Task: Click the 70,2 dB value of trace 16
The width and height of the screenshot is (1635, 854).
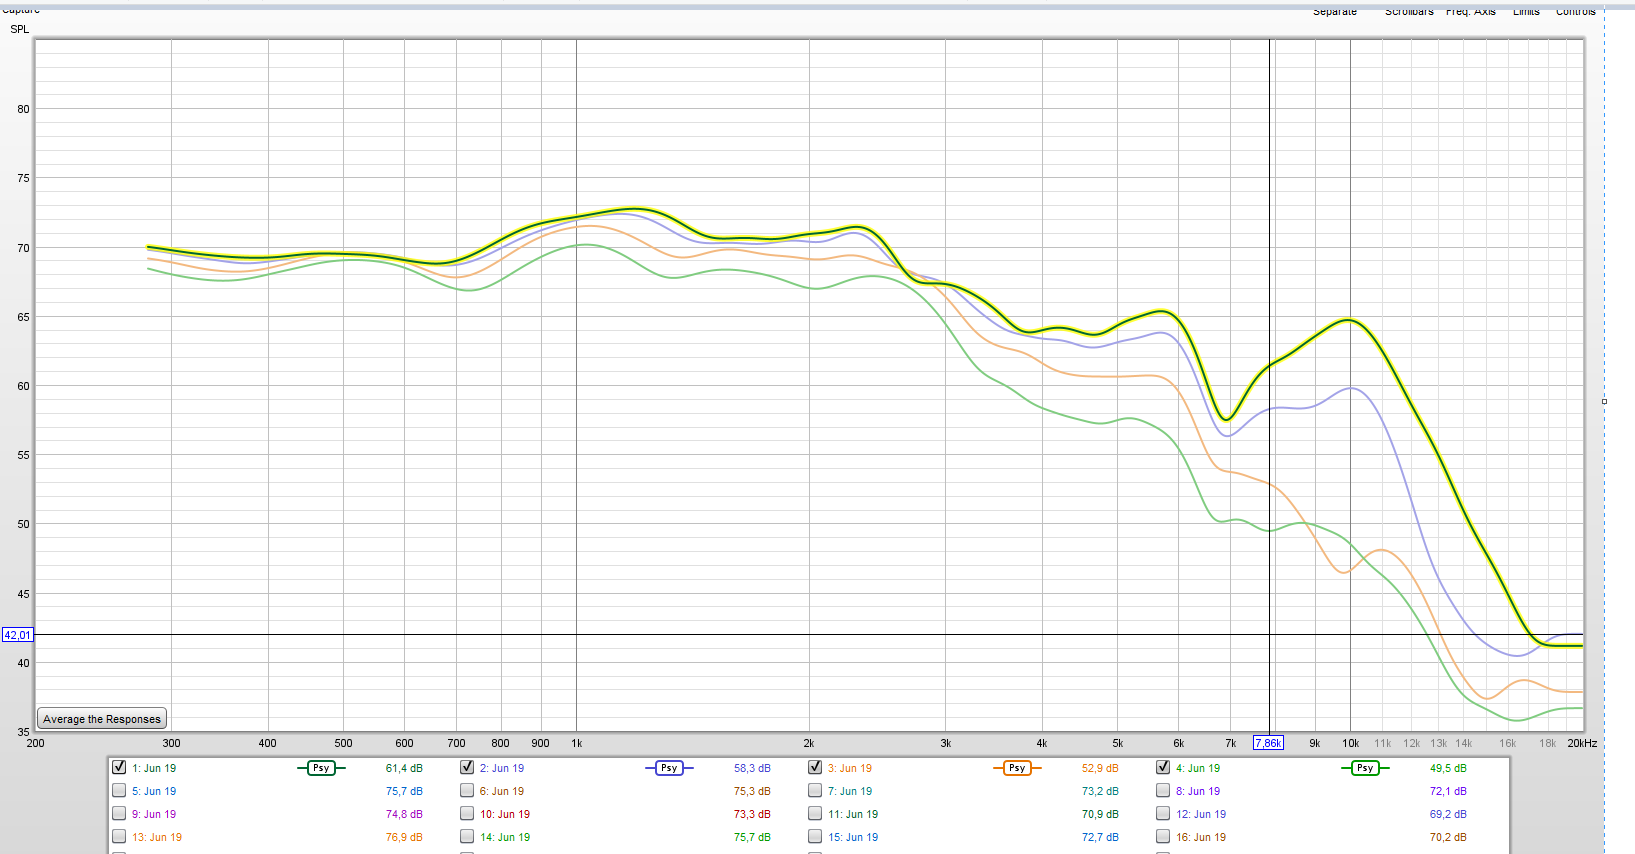Action: click(x=1448, y=837)
